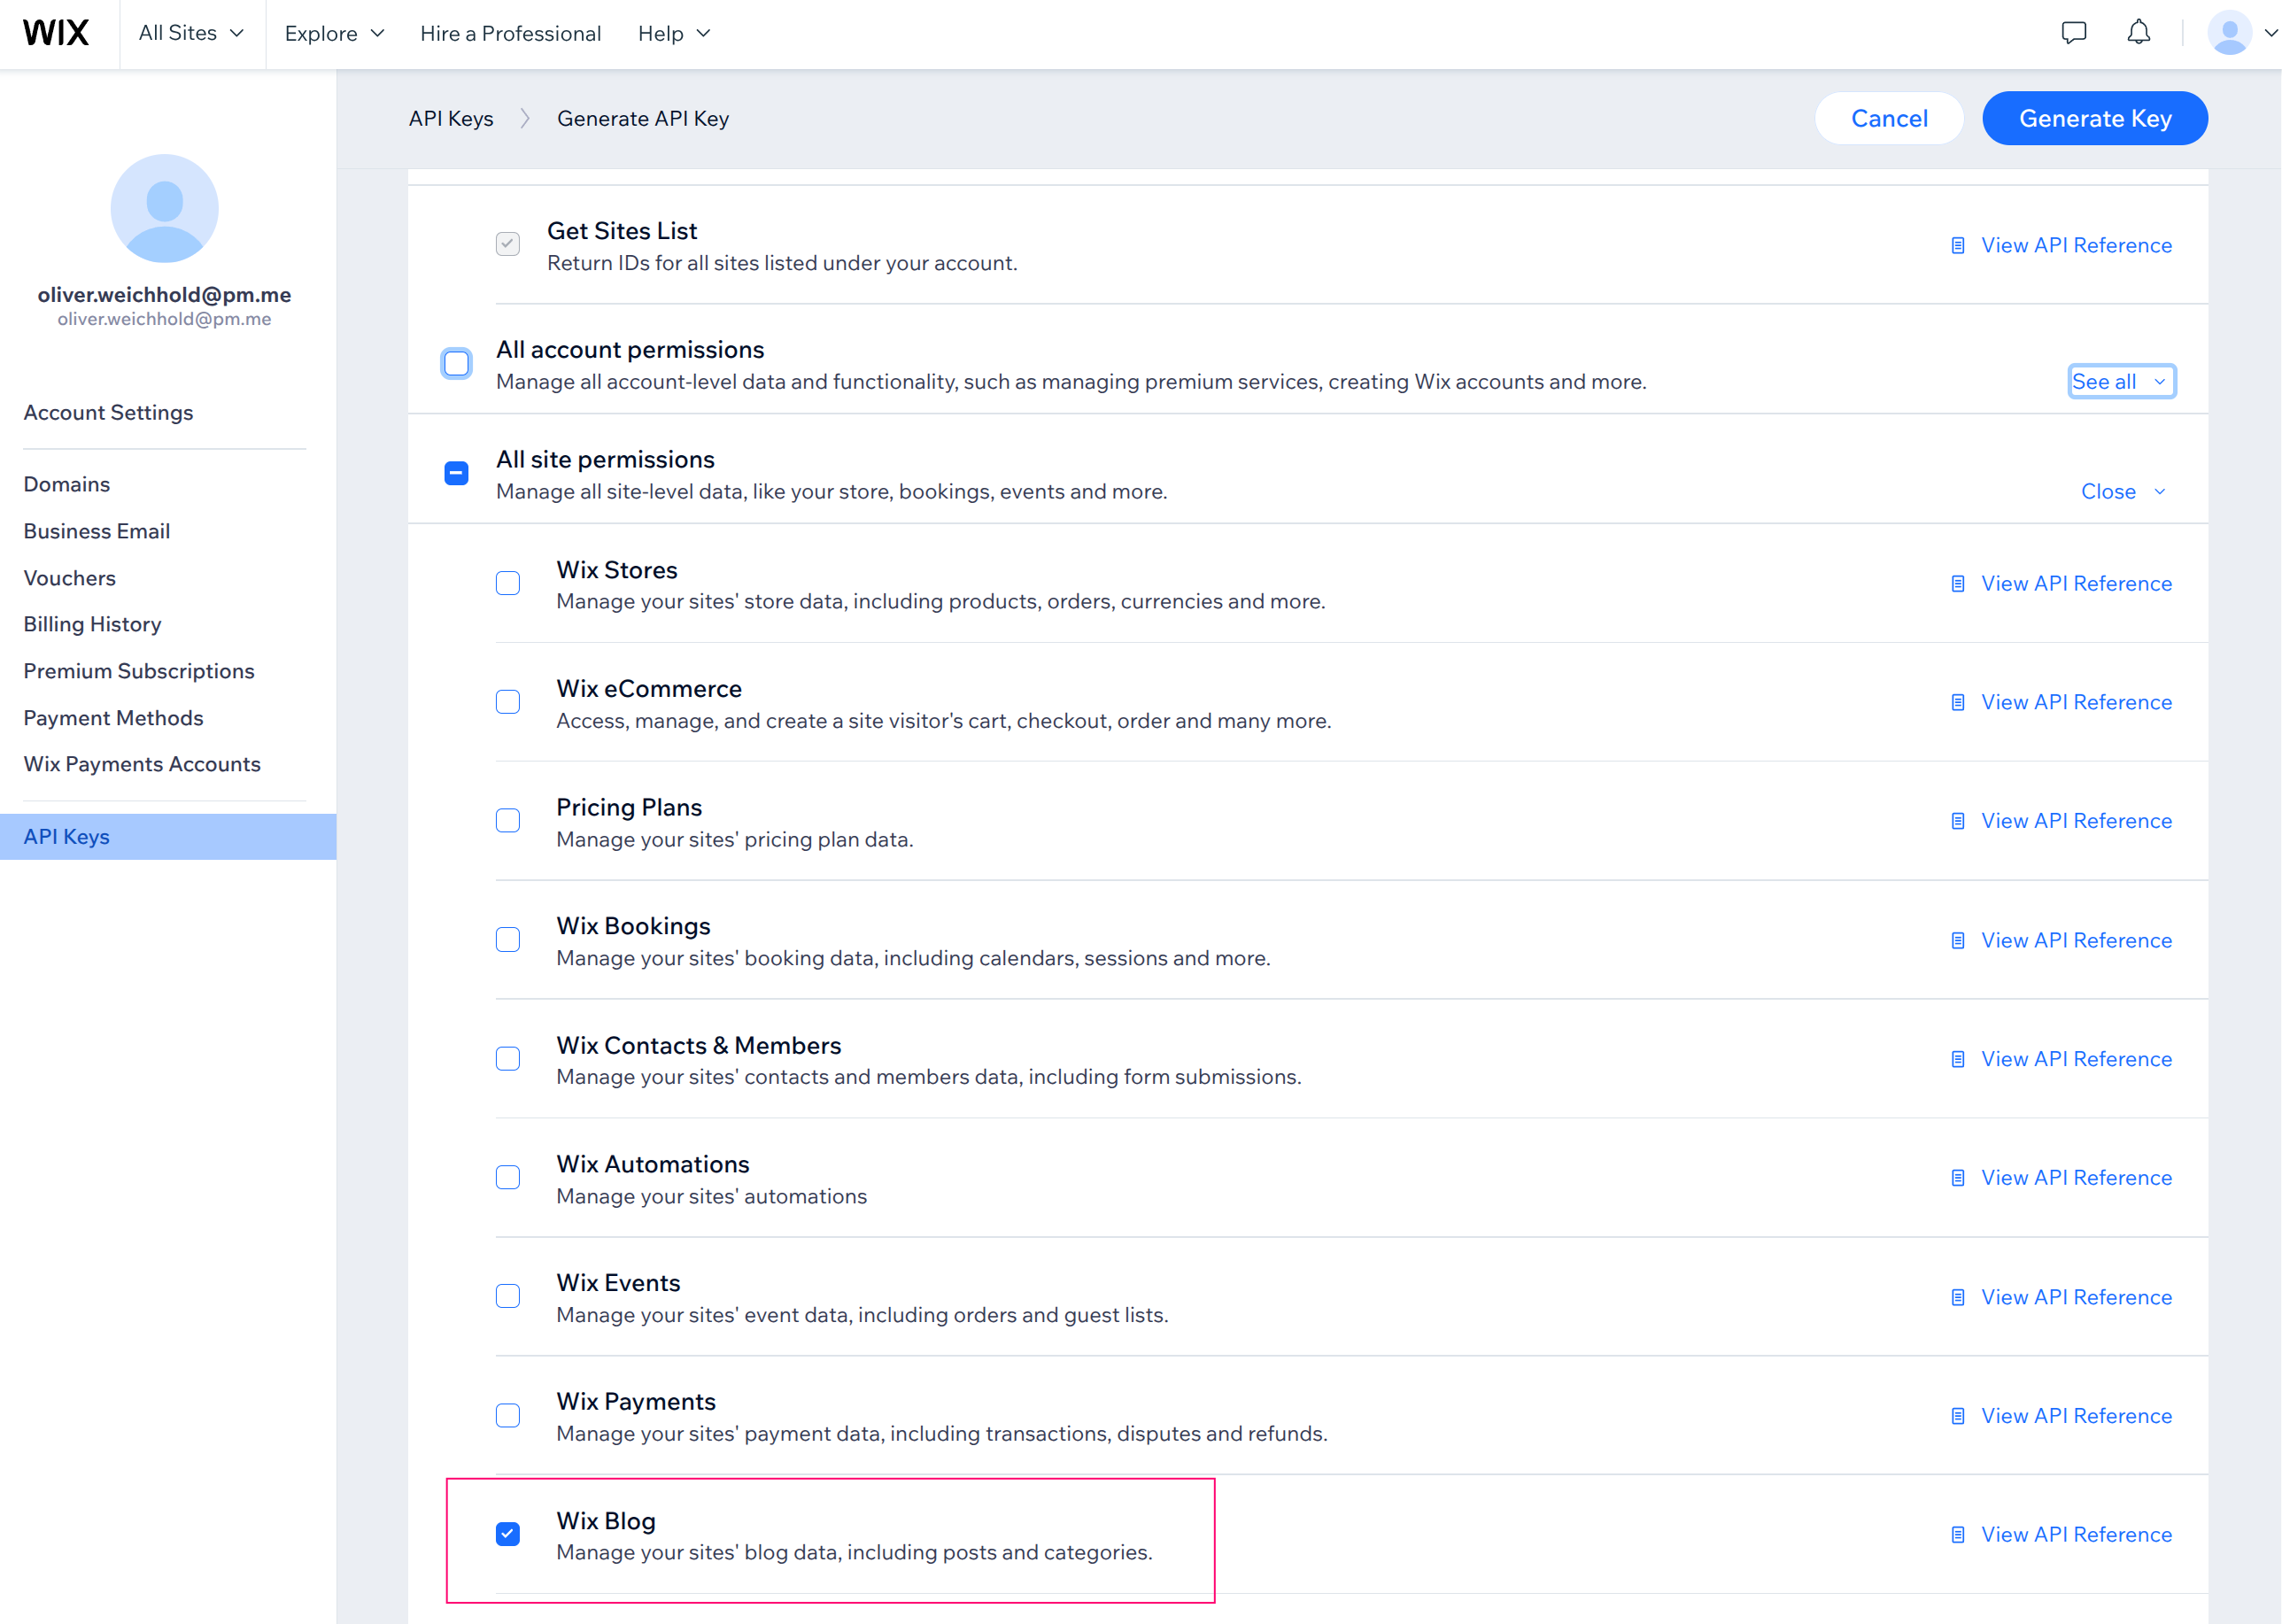Open the Explore menu

[334, 33]
